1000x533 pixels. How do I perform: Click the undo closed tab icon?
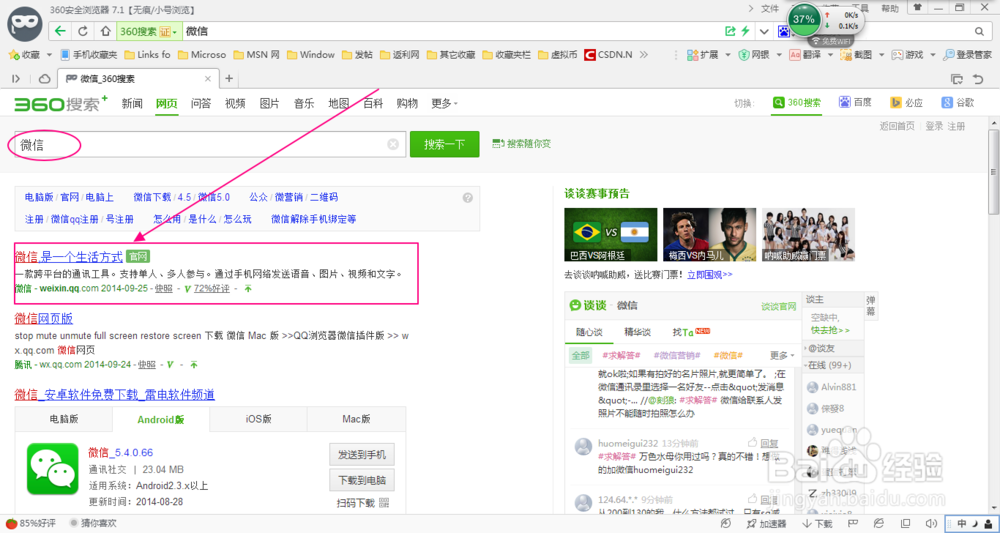click(x=978, y=79)
